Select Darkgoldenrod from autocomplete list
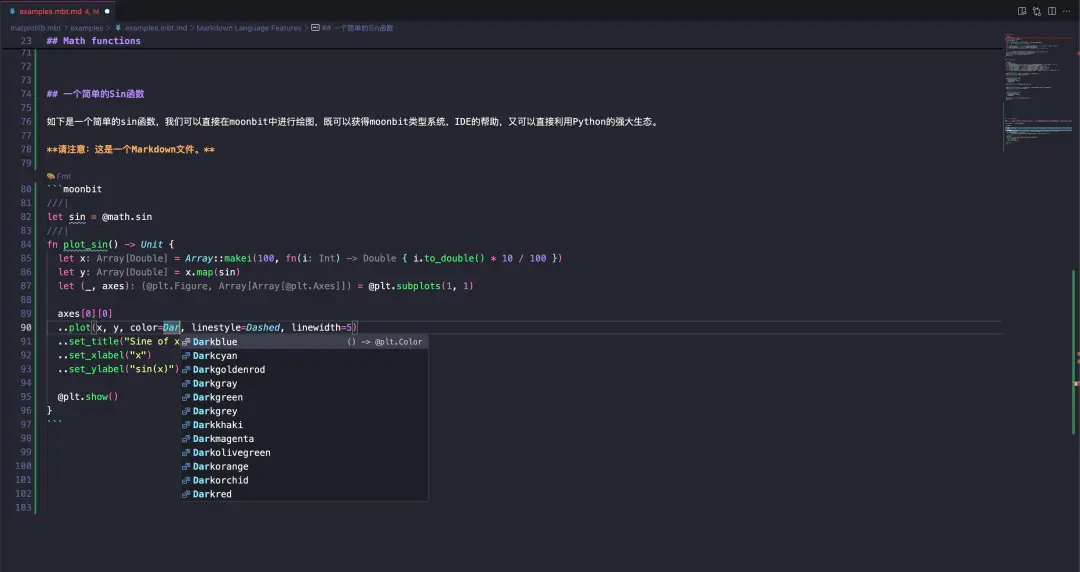Screen dimensions: 1080x572 [304, 369]
